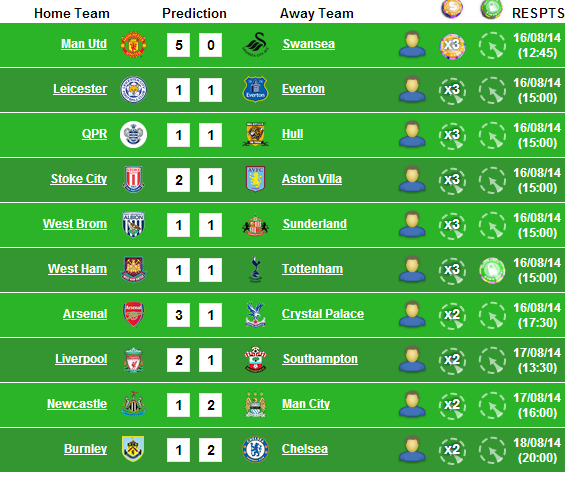This screenshot has height=496, width=579.
Task: Edit Man Utd home score prediction box
Action: tap(178, 45)
